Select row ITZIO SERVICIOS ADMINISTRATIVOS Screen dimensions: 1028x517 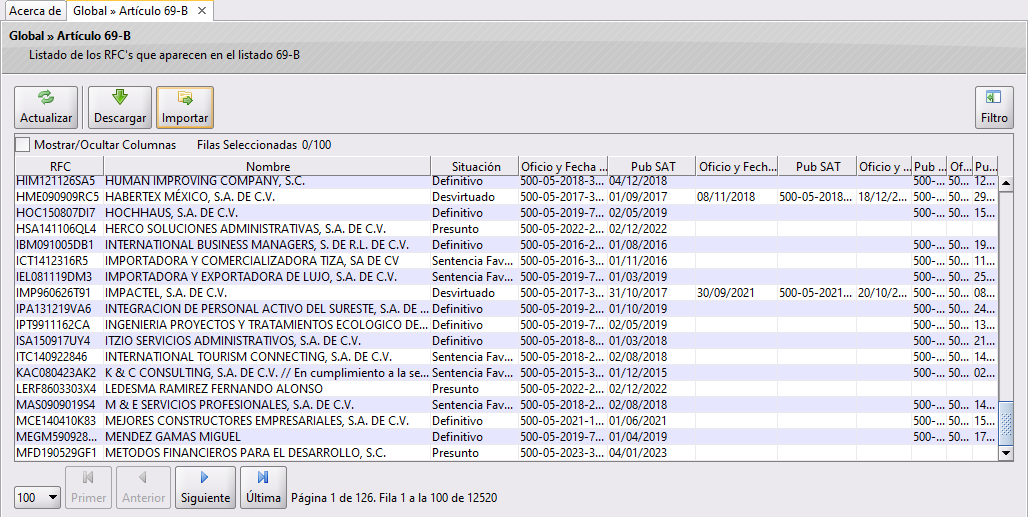(x=506, y=341)
